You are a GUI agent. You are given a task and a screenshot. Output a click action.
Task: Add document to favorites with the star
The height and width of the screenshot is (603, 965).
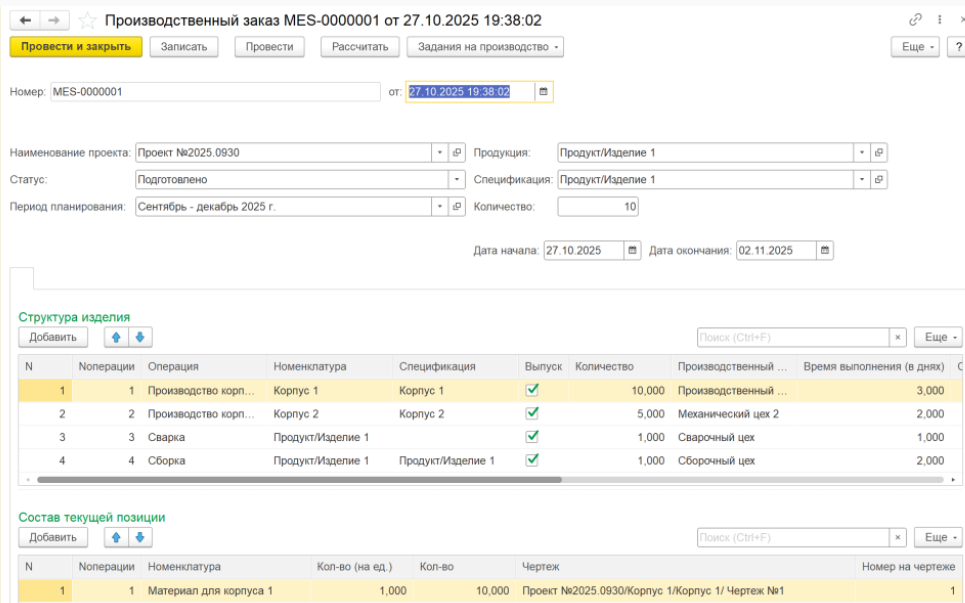[87, 21]
